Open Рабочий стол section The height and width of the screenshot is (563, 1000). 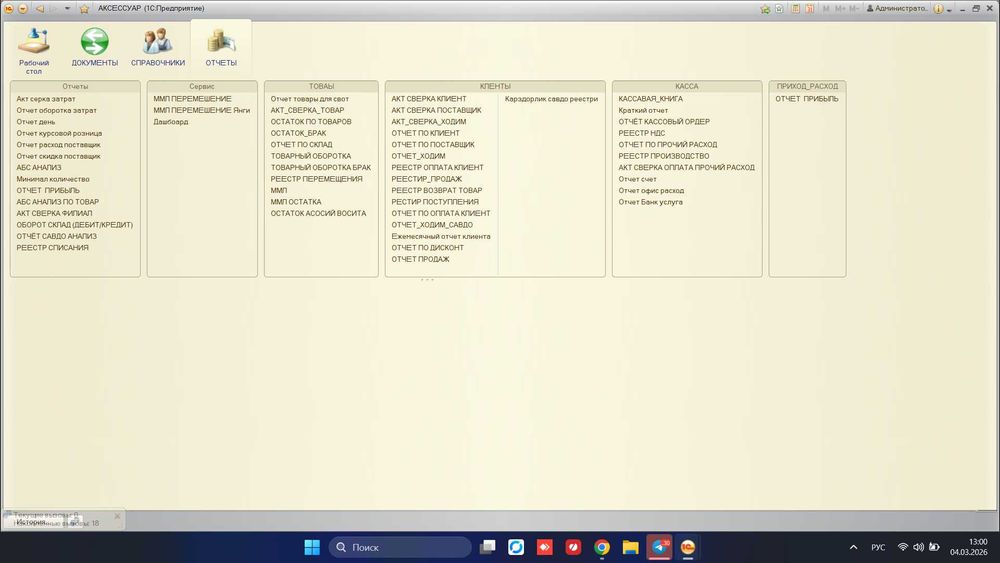pos(34,50)
